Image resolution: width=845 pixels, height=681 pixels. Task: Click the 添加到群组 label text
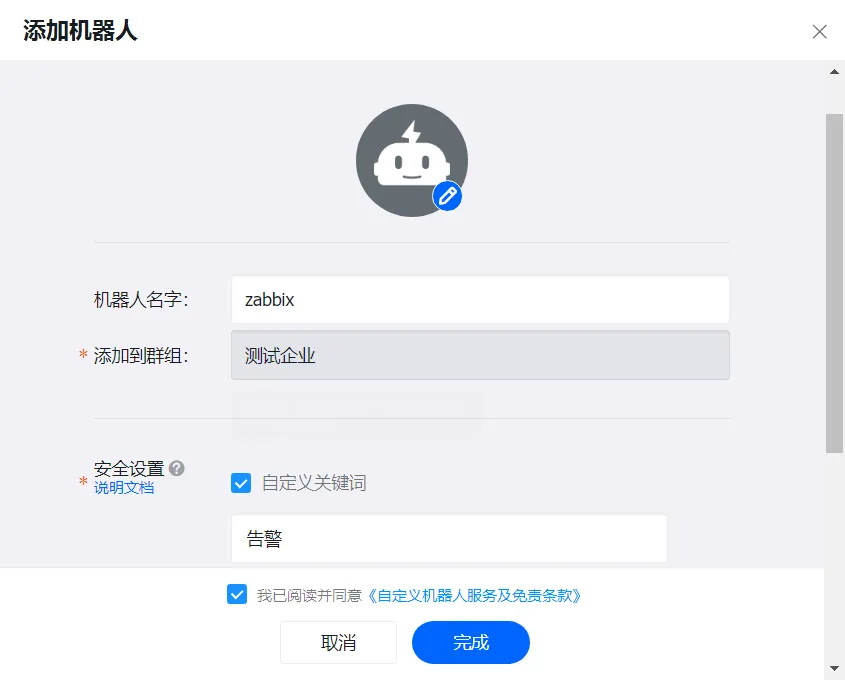click(x=141, y=355)
